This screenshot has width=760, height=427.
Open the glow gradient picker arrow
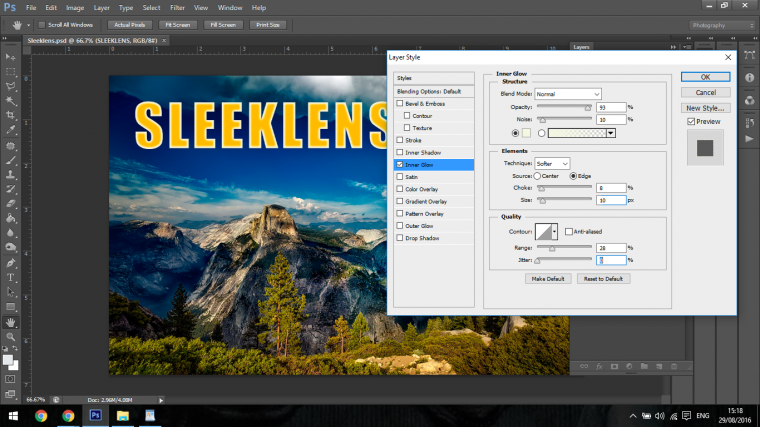(x=611, y=133)
